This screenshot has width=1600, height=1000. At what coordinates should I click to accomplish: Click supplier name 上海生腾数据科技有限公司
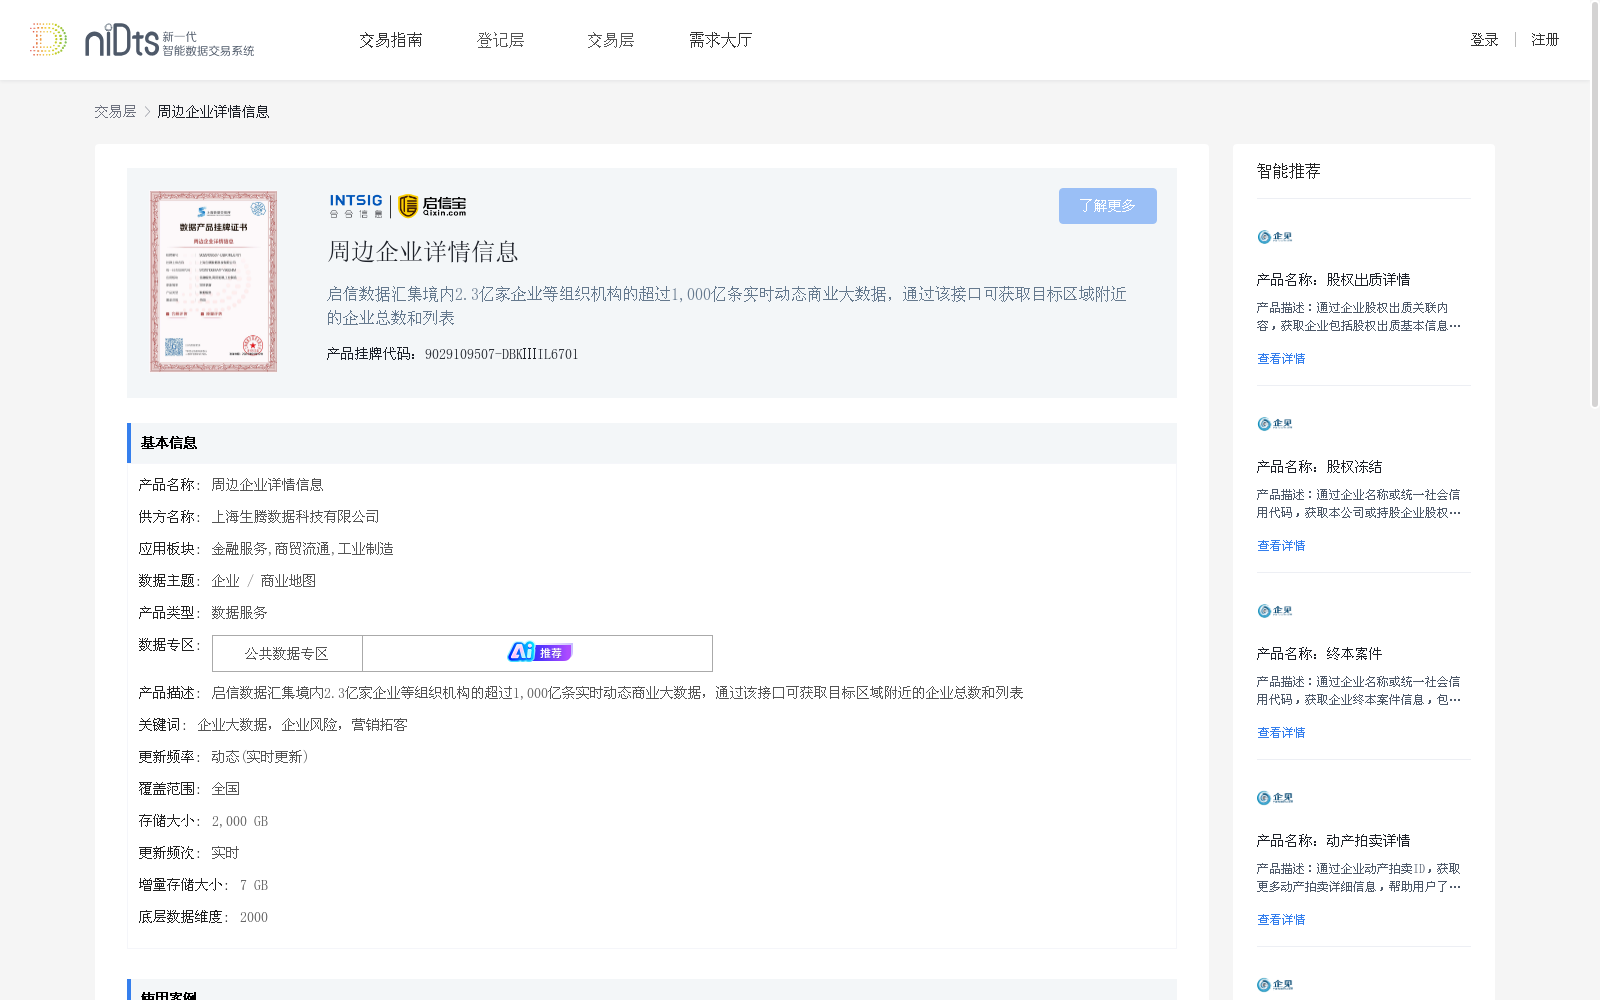[295, 517]
